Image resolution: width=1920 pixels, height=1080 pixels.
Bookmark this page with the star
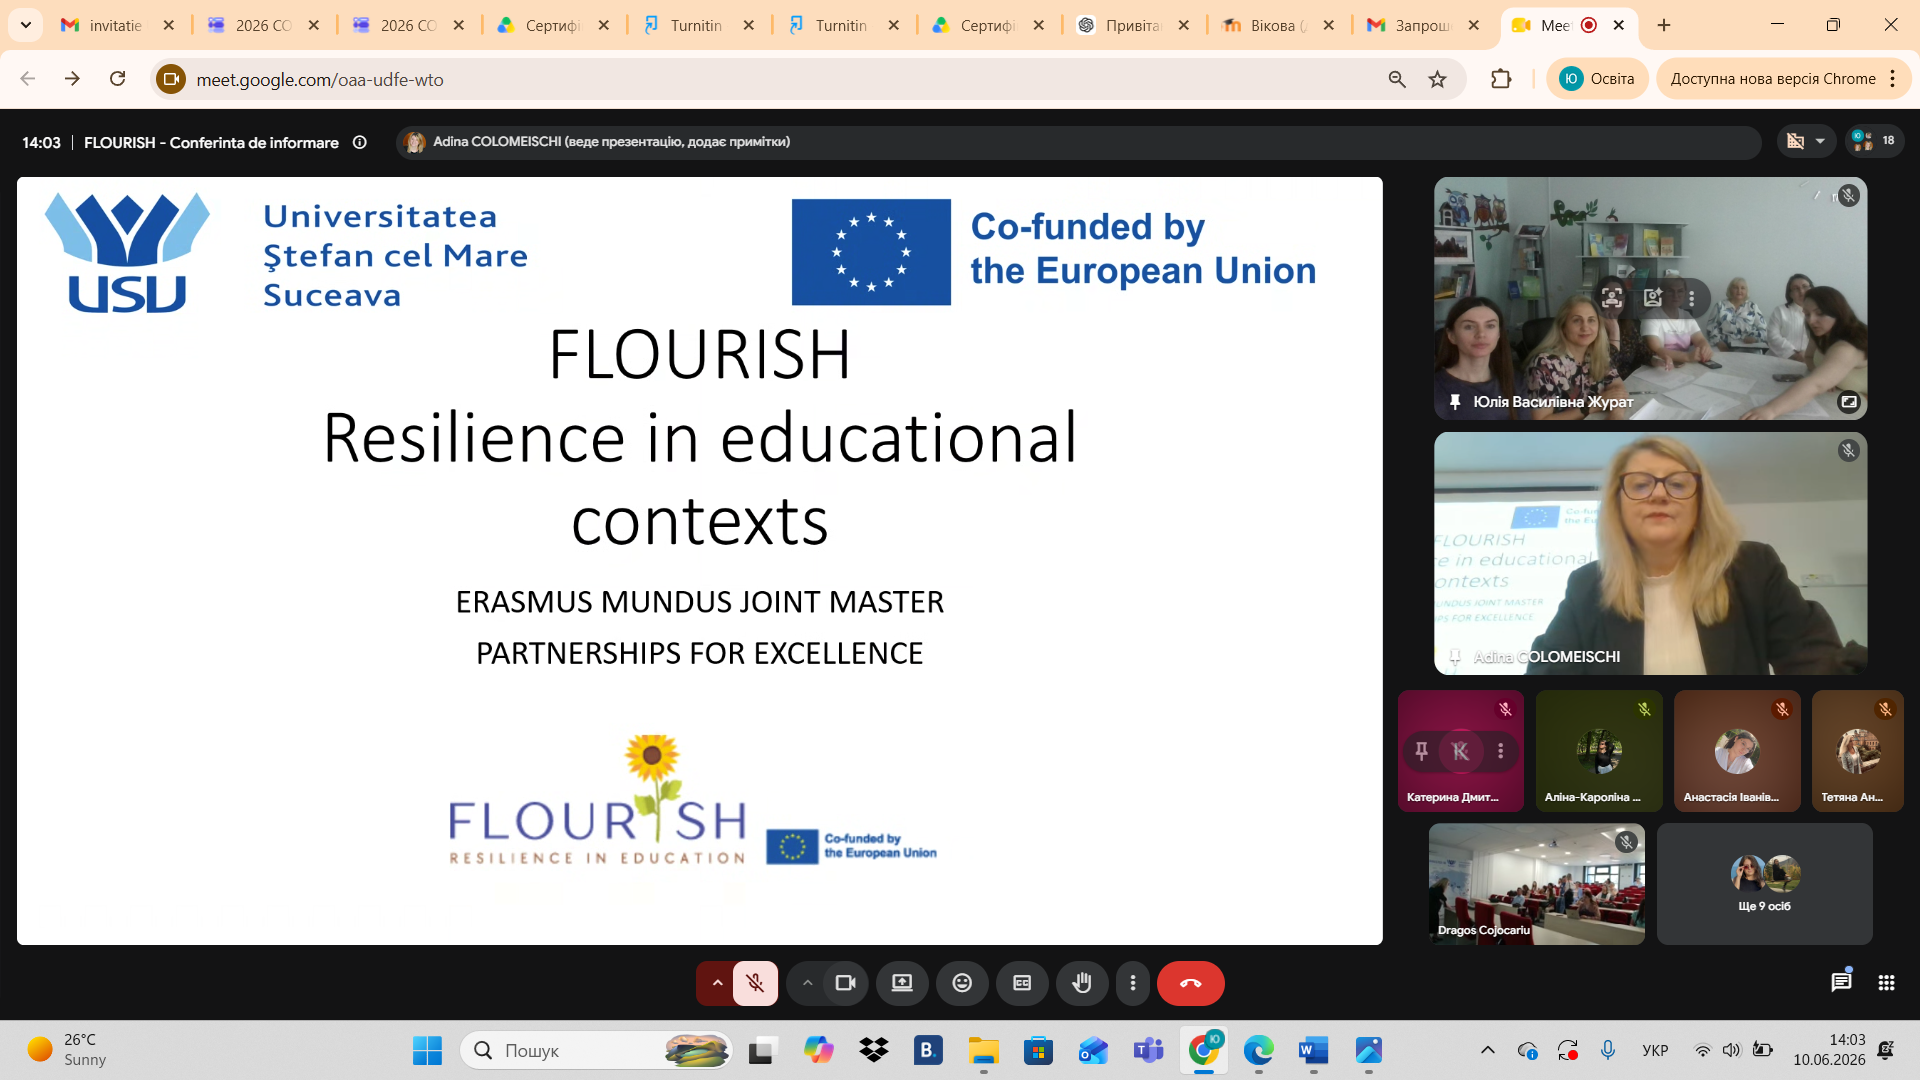click(1438, 79)
